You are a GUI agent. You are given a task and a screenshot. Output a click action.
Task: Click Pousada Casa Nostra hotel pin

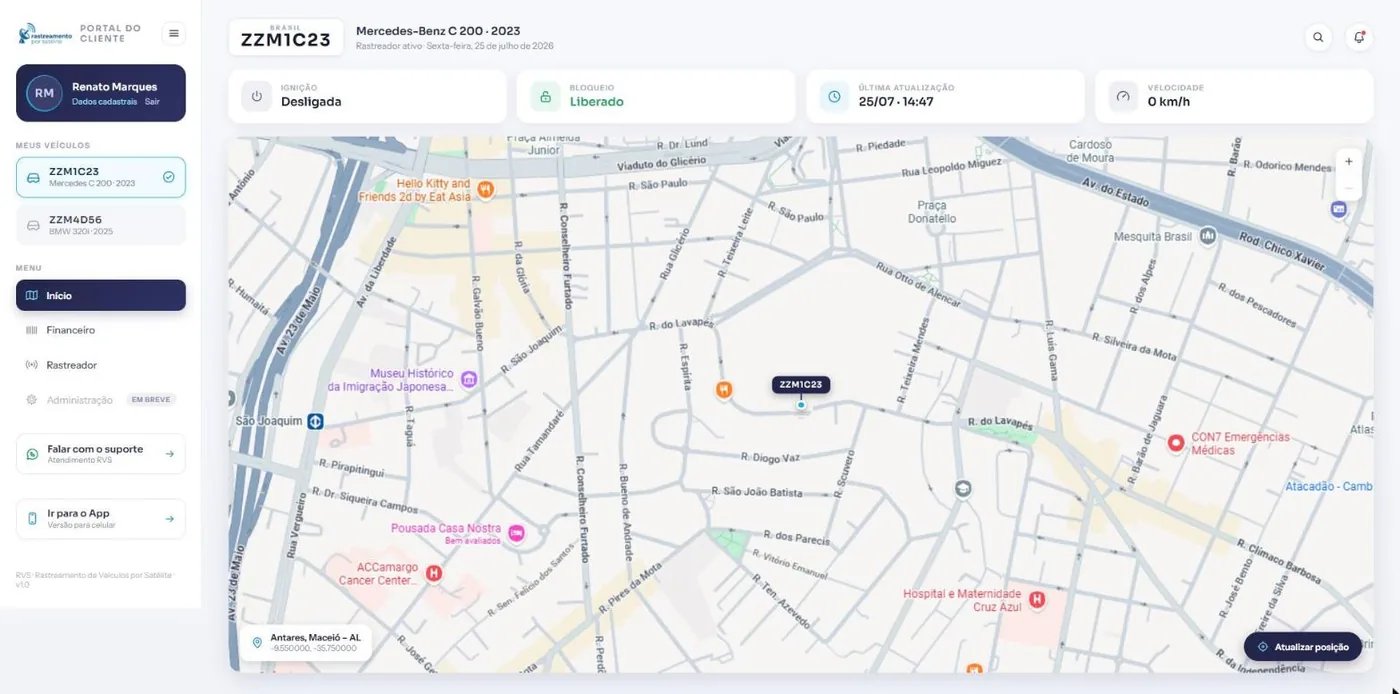pyautogui.click(x=517, y=533)
